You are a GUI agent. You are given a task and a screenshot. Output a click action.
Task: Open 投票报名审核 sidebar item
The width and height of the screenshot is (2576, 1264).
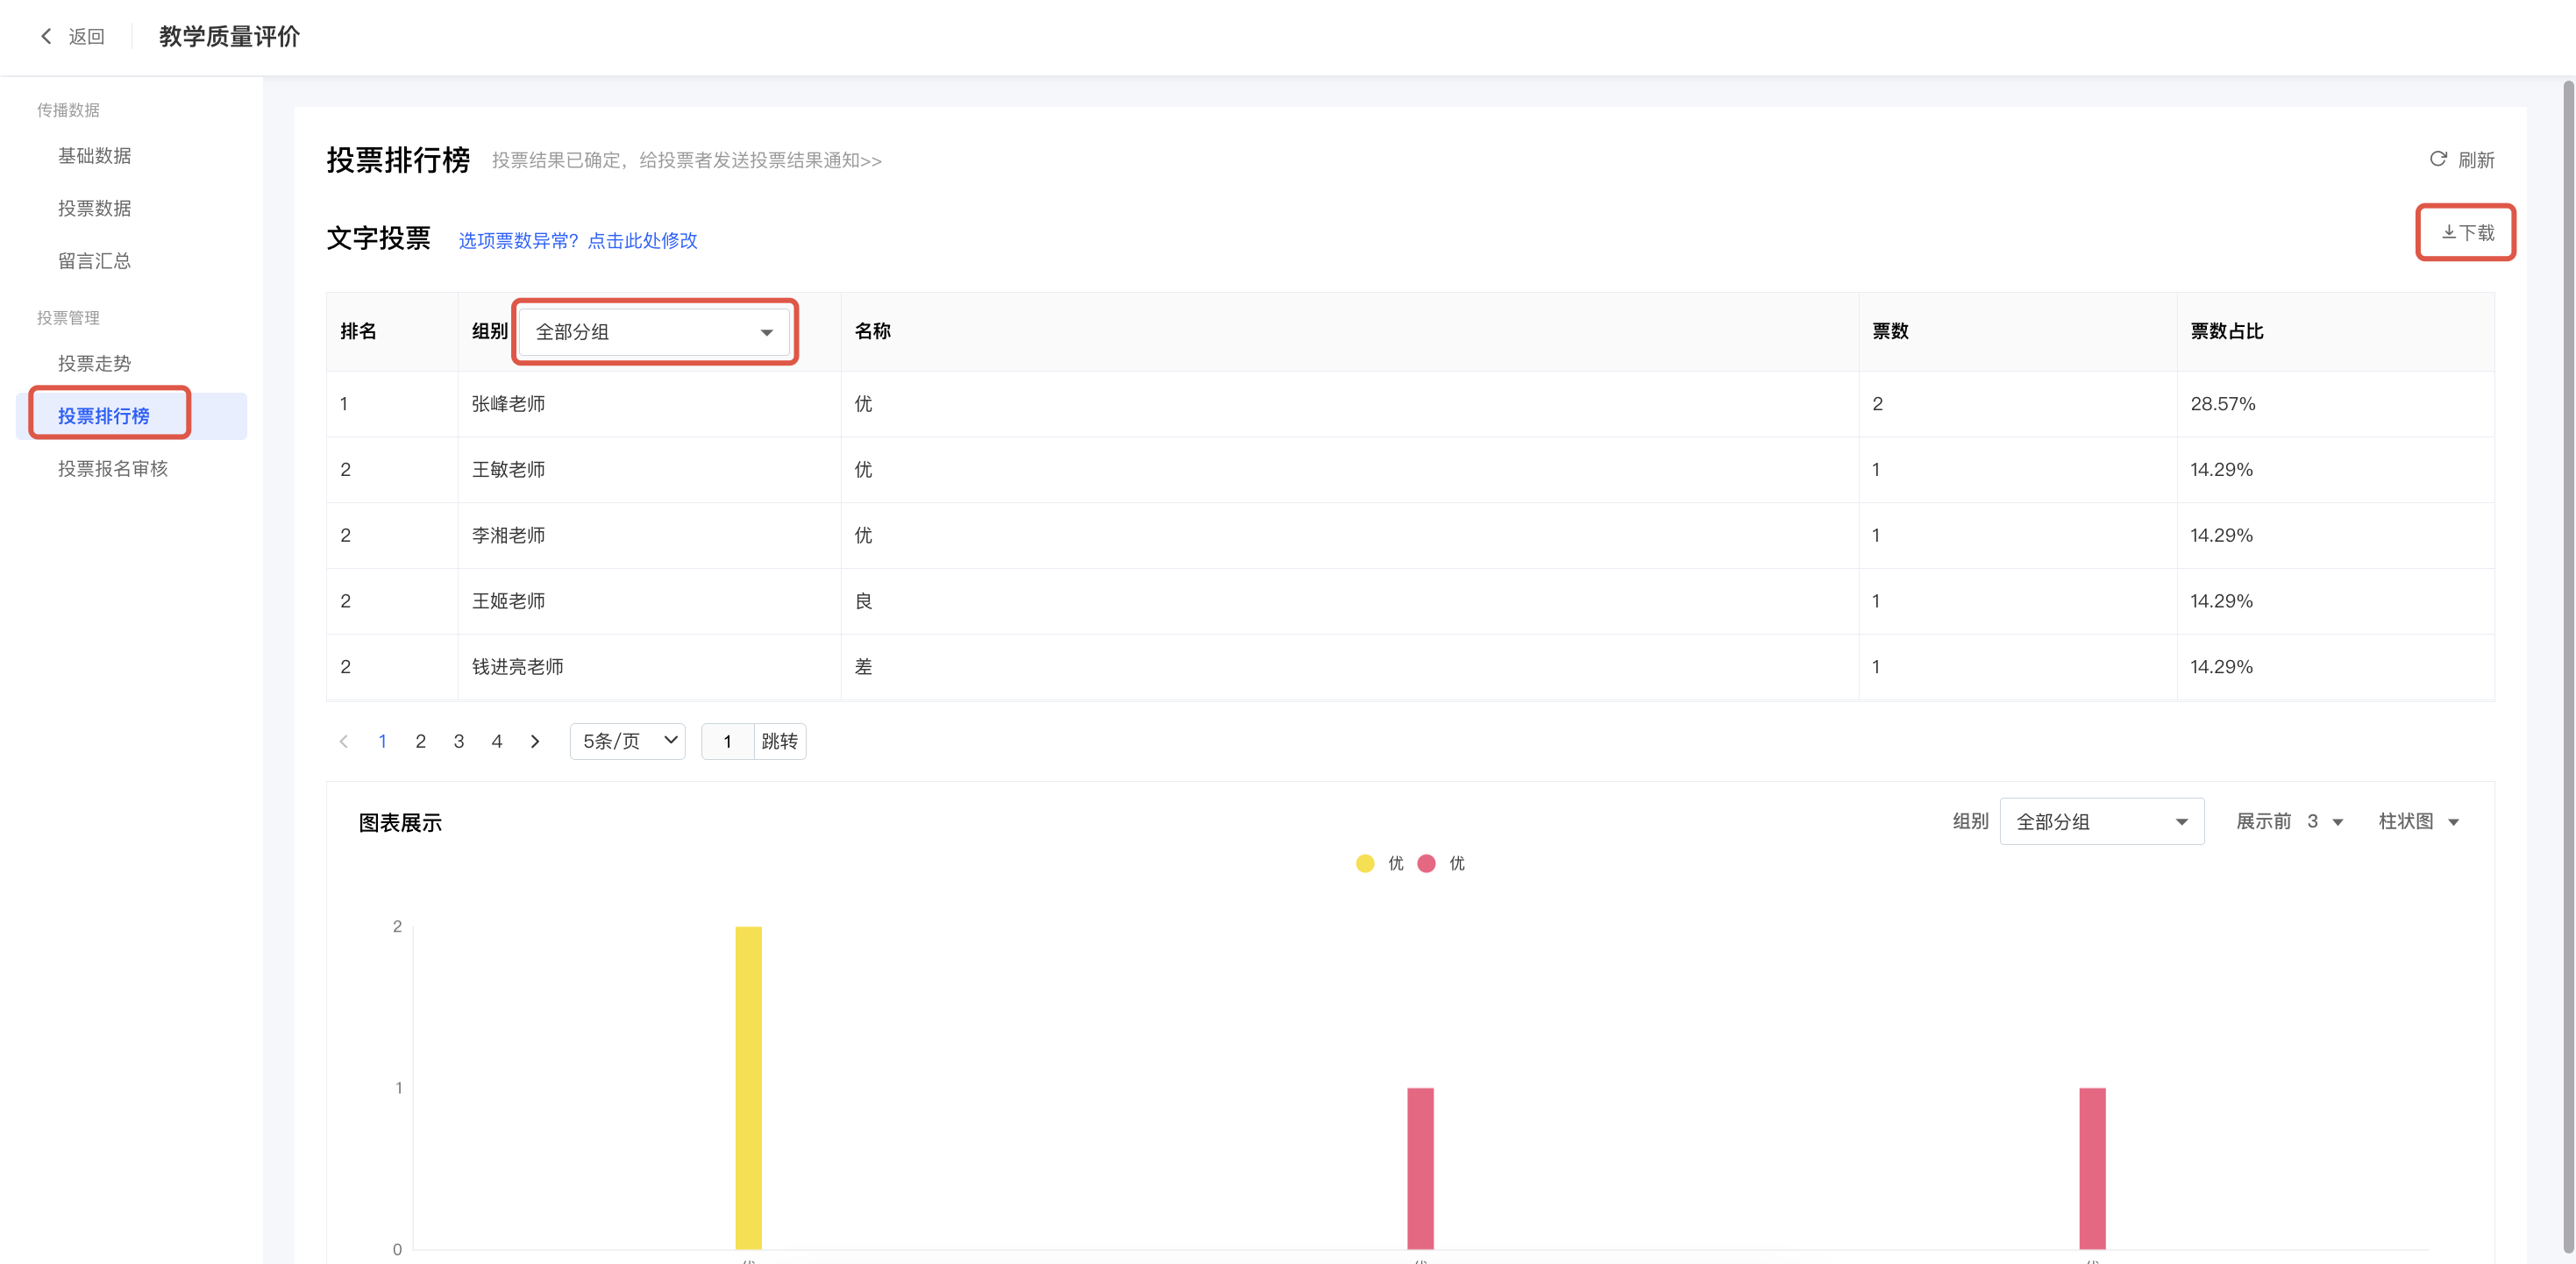click(x=113, y=469)
